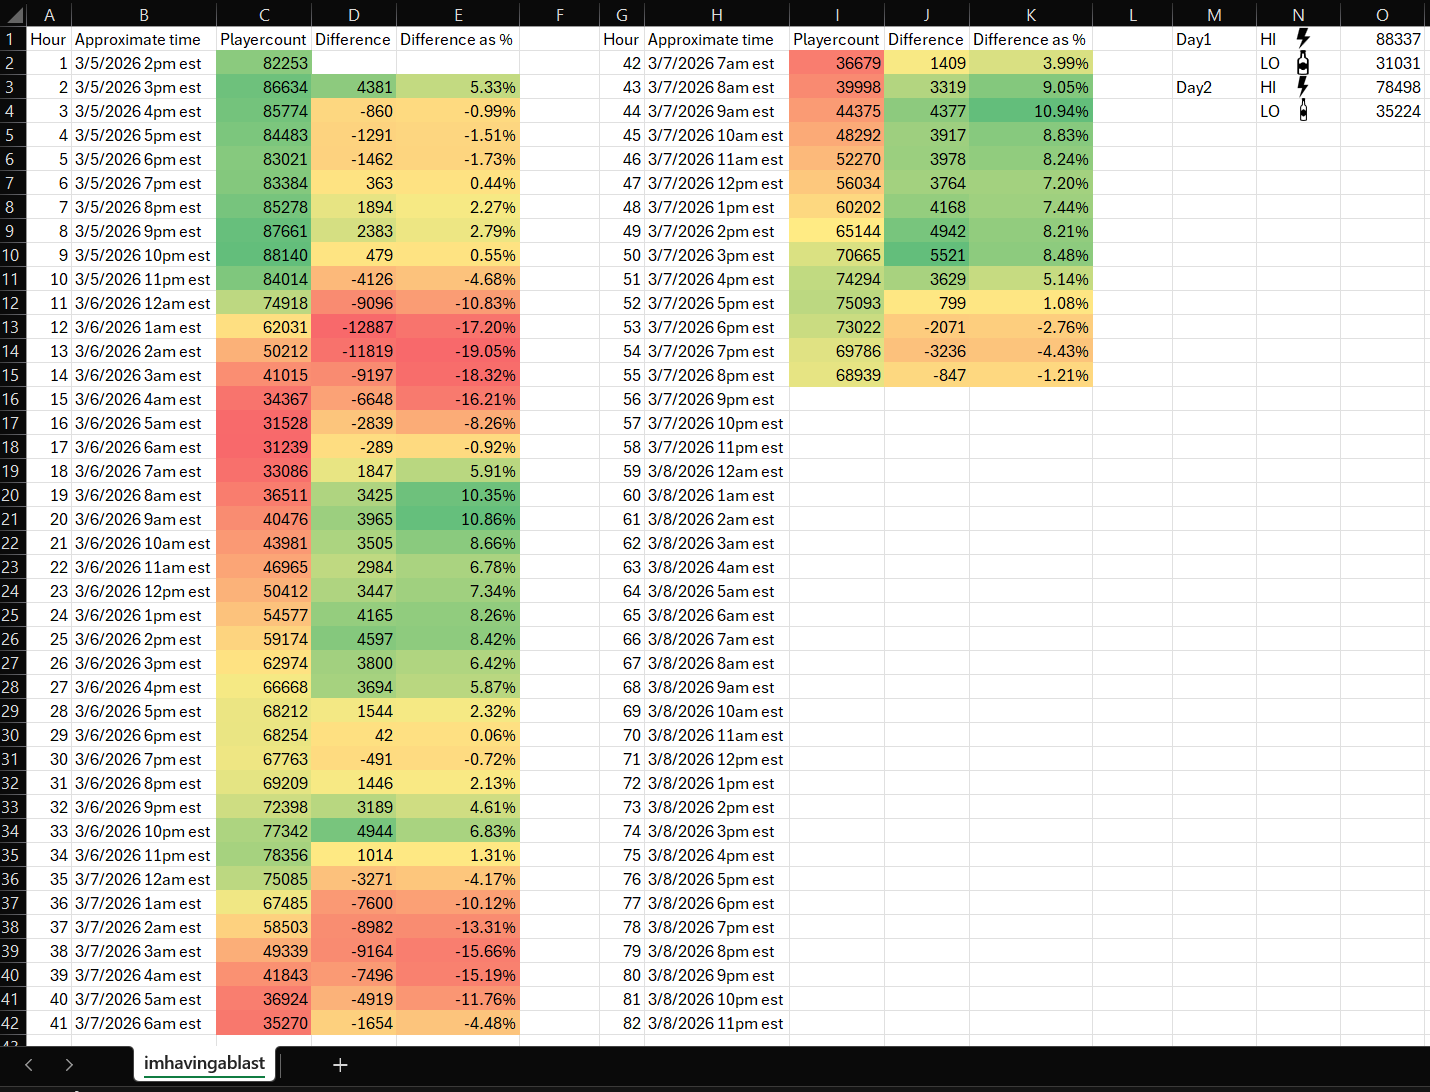The image size is (1430, 1092).
Task: Select the difference cell -3236
Action: [927, 351]
